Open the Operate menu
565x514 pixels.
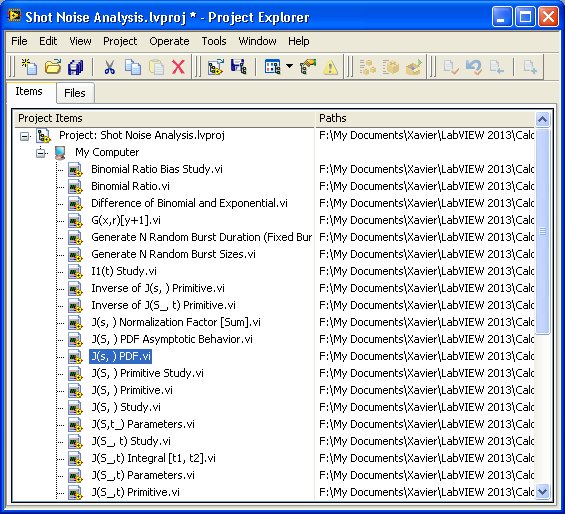tap(169, 41)
